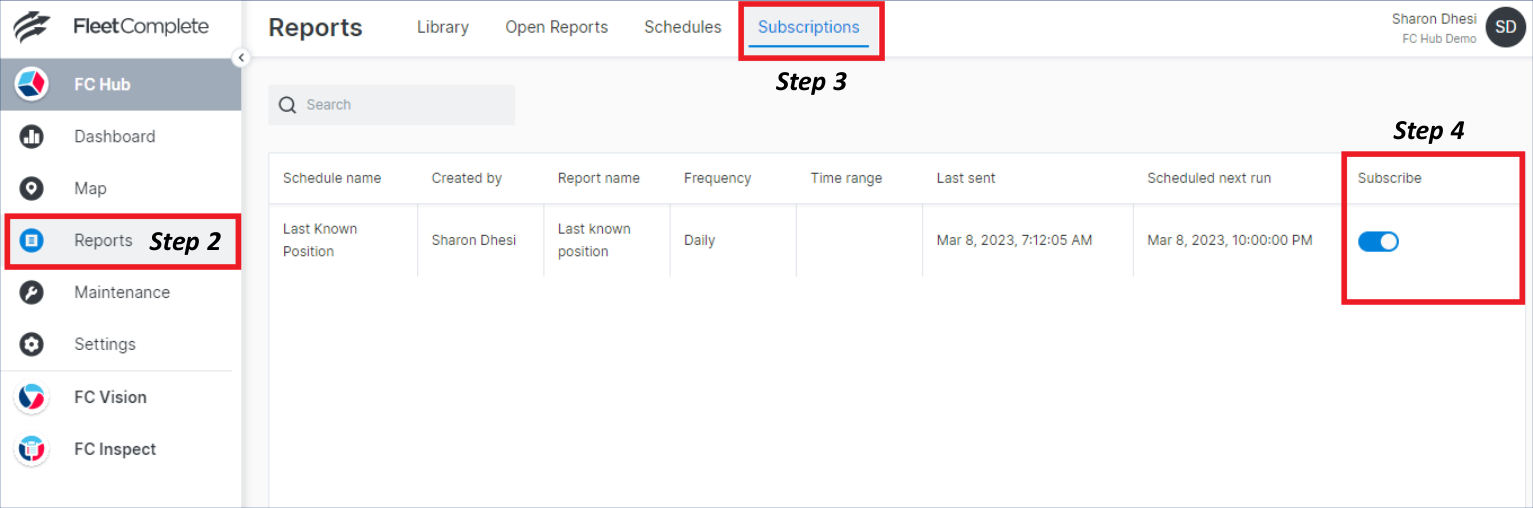Select the Subscriptions tab
Image resolution: width=1533 pixels, height=508 pixels.
(809, 27)
